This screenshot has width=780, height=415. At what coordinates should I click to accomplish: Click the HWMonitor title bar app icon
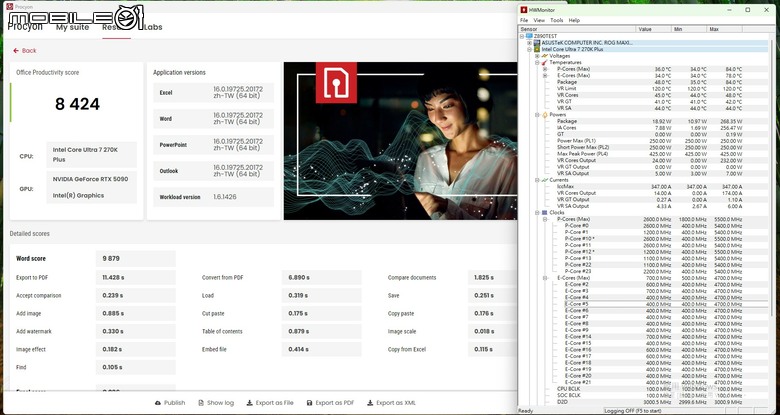[524, 9]
